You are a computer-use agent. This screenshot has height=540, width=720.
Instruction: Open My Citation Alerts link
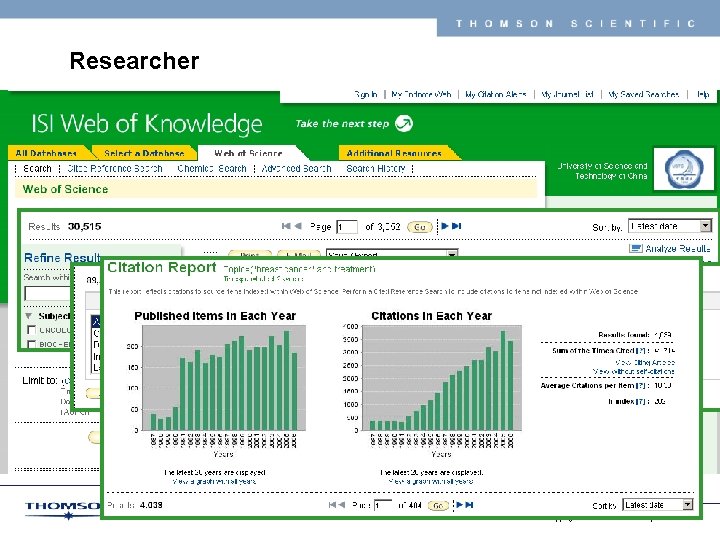pyautogui.click(x=496, y=95)
